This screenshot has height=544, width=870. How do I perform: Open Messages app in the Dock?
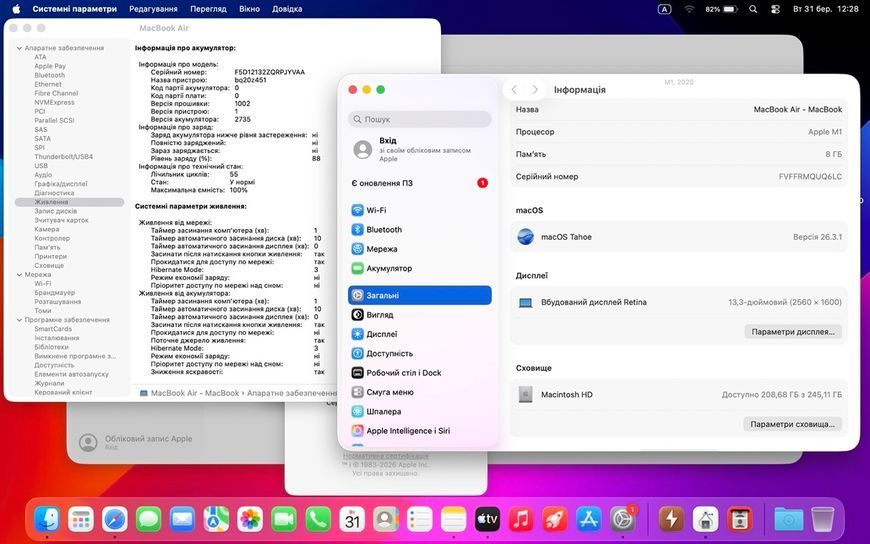pos(149,520)
